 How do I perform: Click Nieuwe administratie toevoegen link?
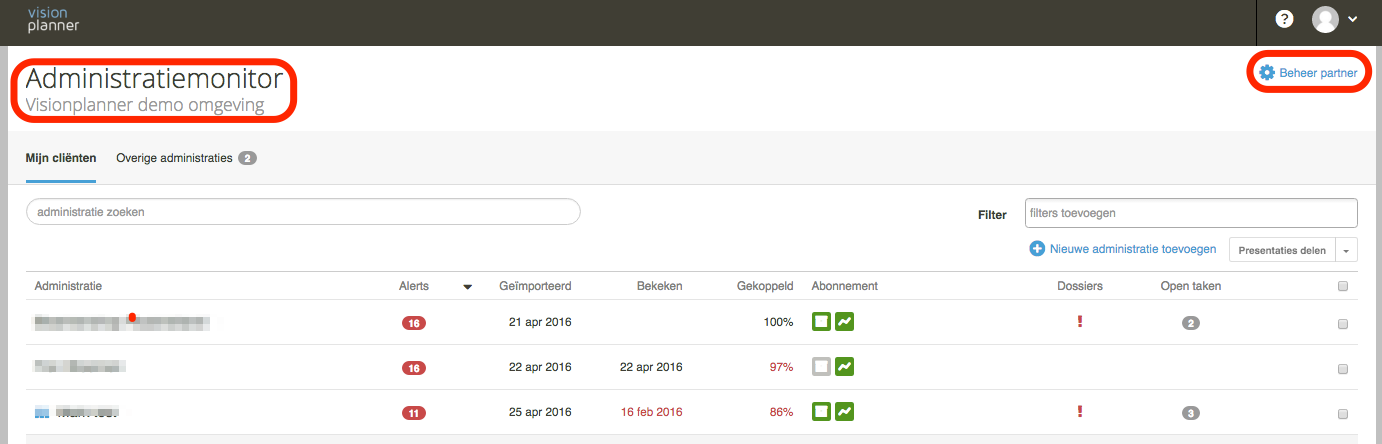pyautogui.click(x=1133, y=249)
